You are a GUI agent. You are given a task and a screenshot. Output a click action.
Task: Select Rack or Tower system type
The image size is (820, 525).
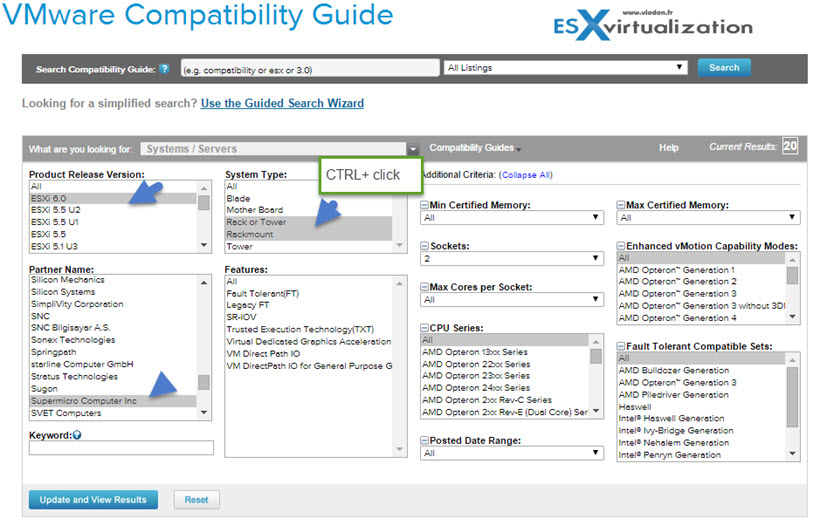[x=309, y=222]
